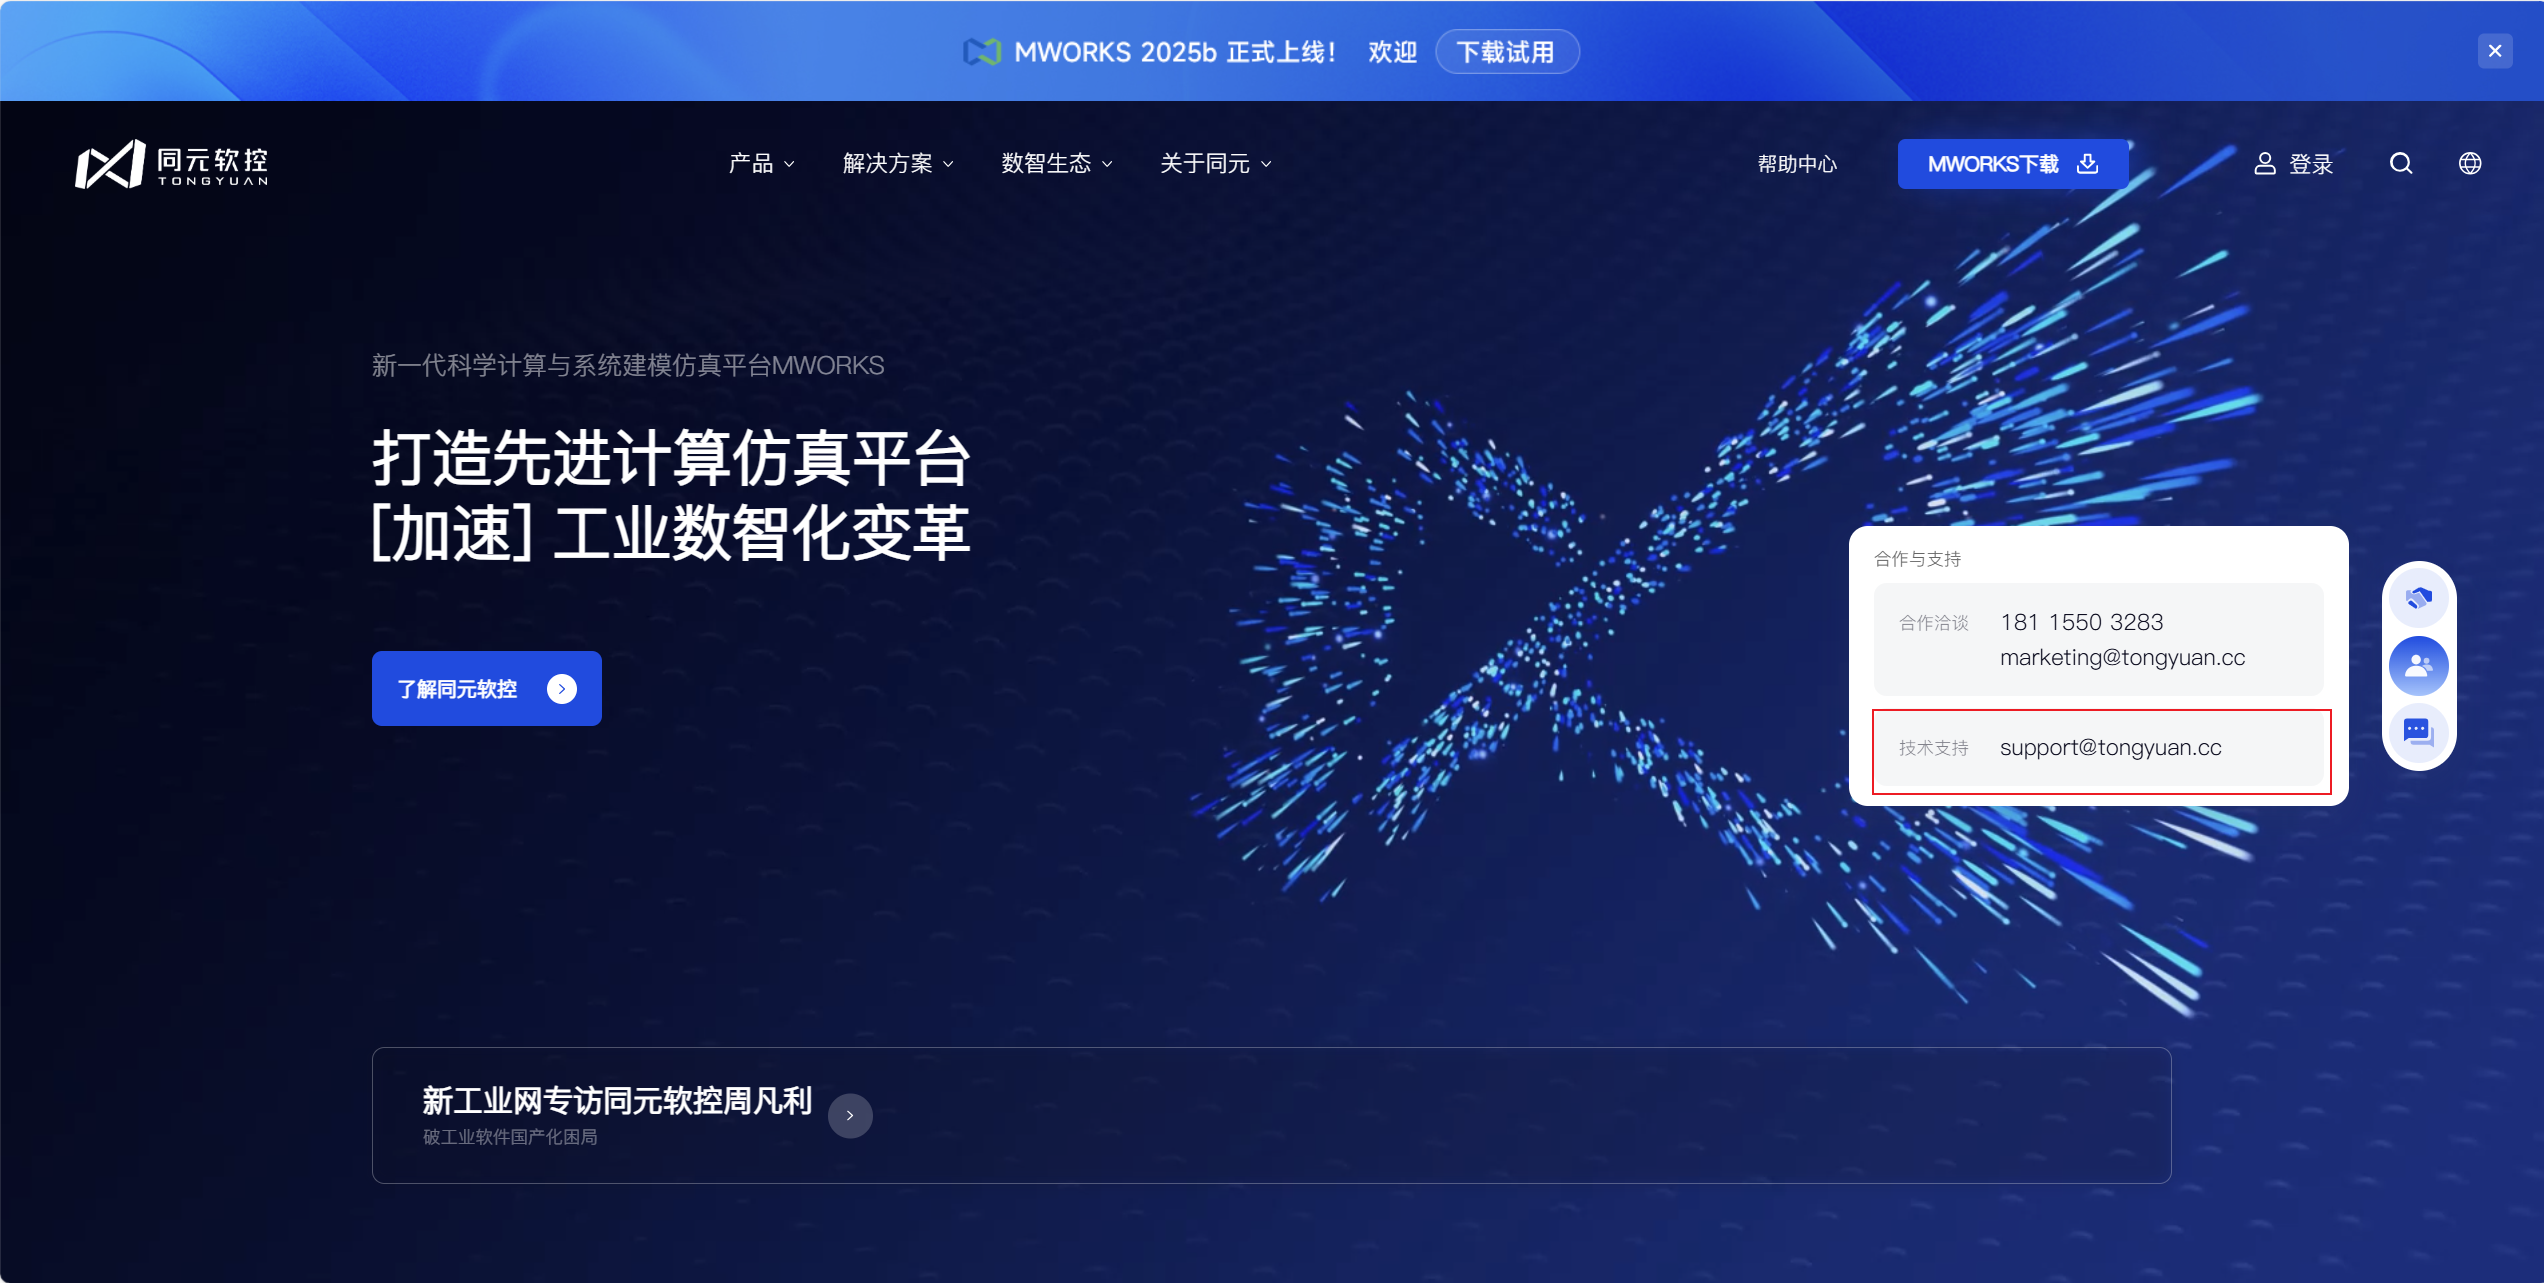The width and height of the screenshot is (2544, 1283).
Task: Open the 新工业网专访同元软控周凡利 headline
Action: click(x=617, y=1100)
